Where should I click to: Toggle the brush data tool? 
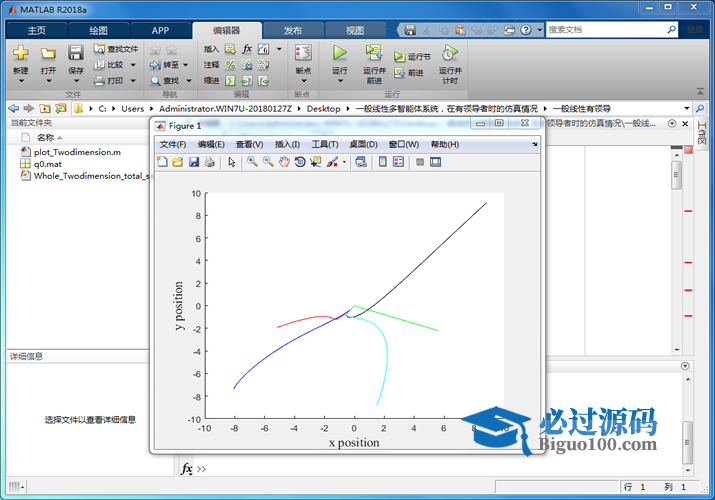pyautogui.click(x=332, y=162)
